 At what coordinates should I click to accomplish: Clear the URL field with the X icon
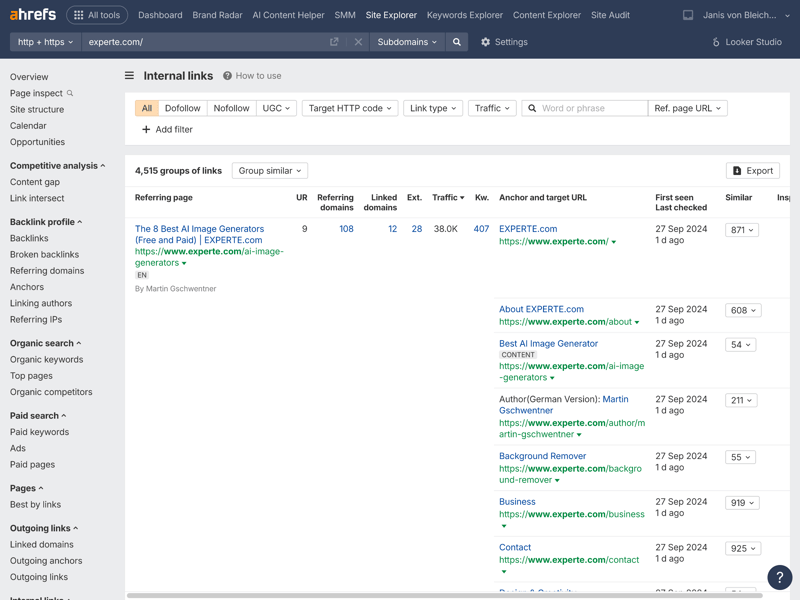[358, 42]
